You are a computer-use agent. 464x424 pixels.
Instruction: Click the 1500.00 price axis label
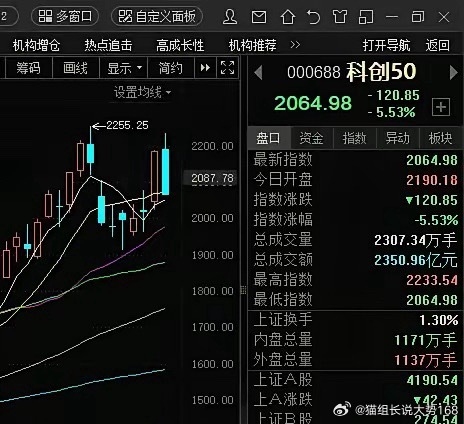coord(212,400)
